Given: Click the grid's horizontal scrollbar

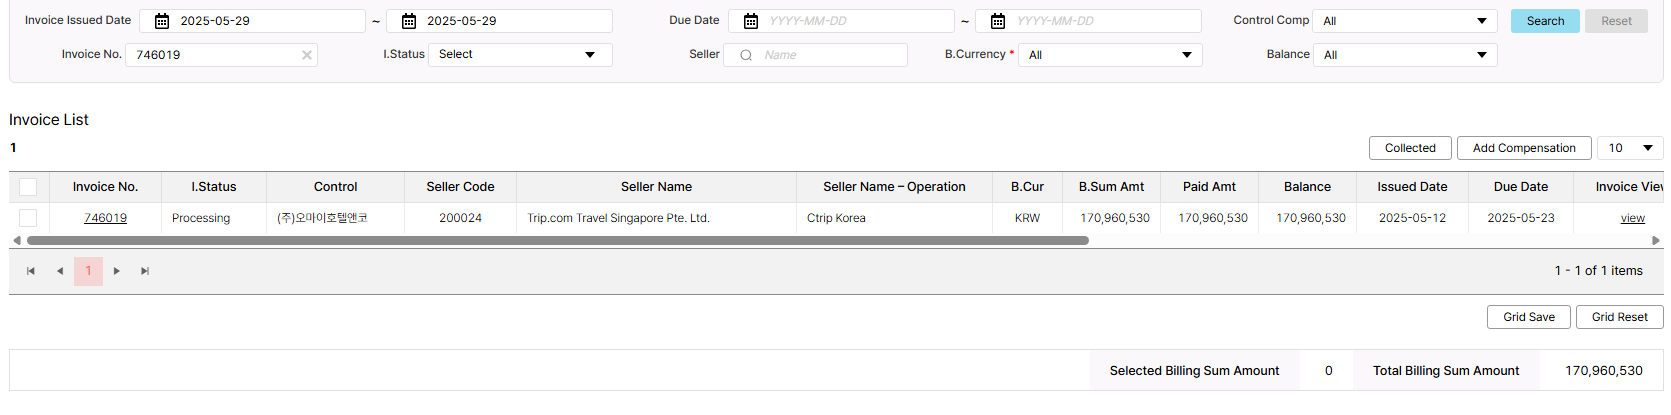Looking at the screenshot, I should (557, 241).
